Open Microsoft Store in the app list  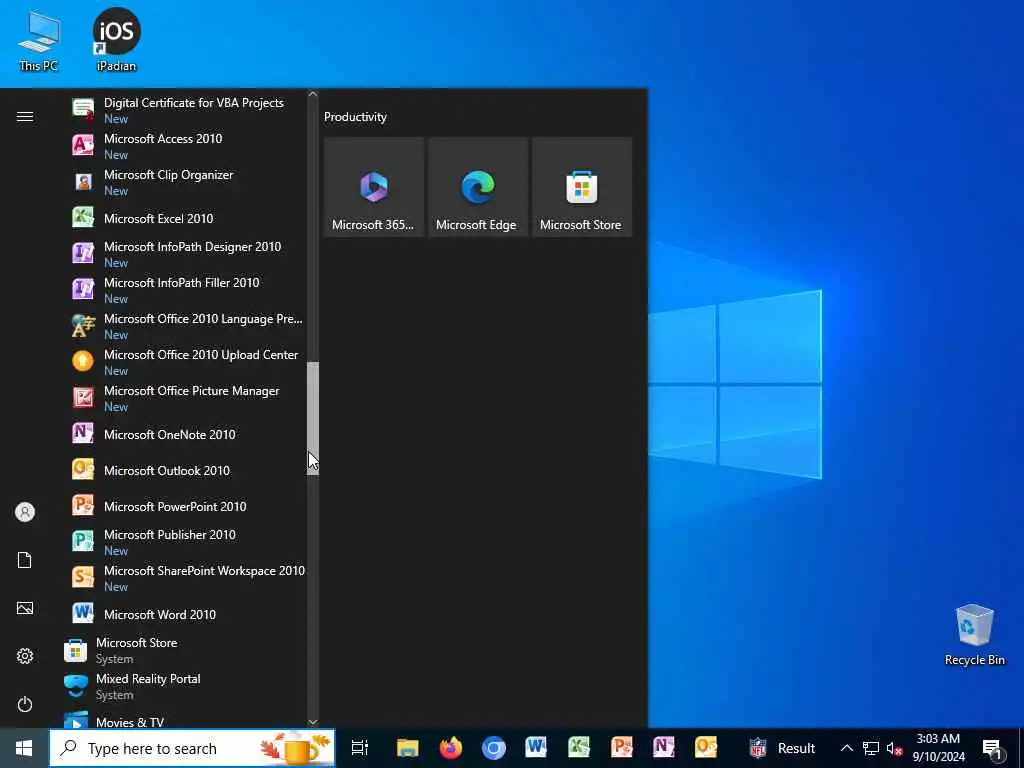point(184,650)
